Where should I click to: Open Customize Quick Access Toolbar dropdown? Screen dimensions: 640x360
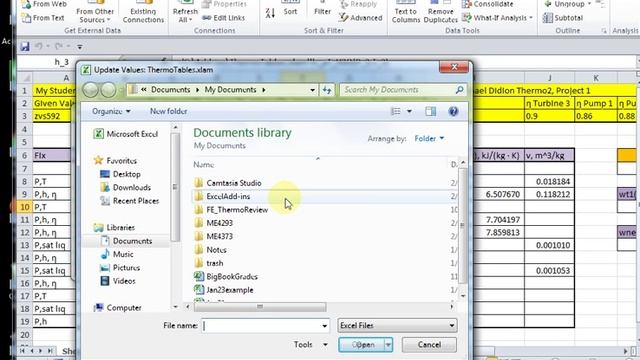coord(80,47)
